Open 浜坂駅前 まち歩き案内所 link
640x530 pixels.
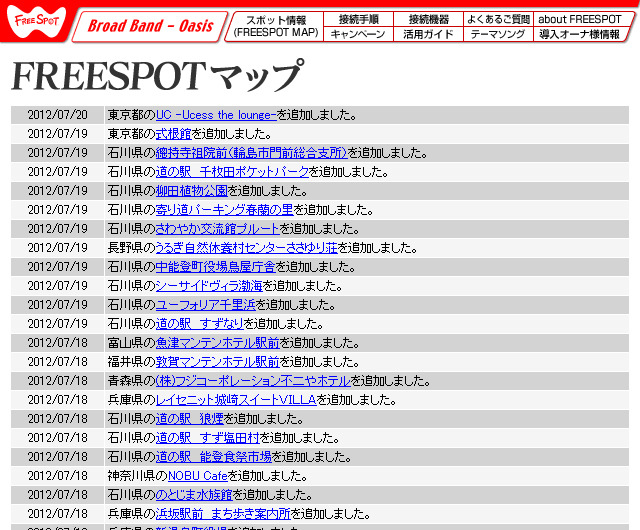tap(223, 514)
